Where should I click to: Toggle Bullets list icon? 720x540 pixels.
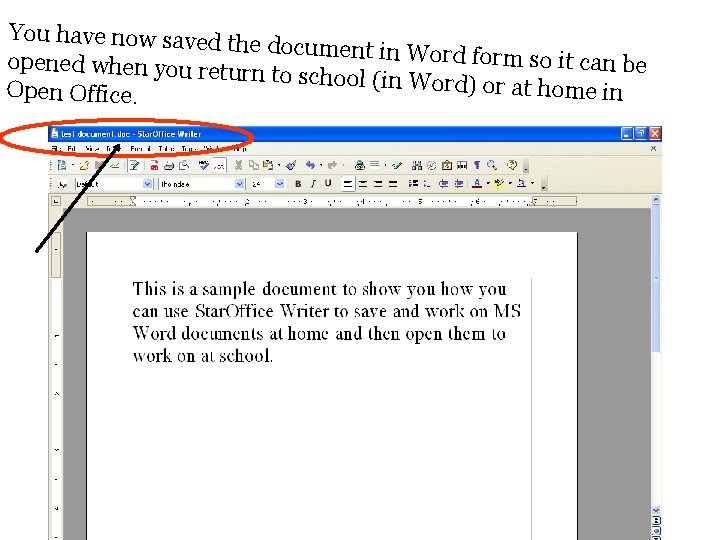click(x=428, y=184)
